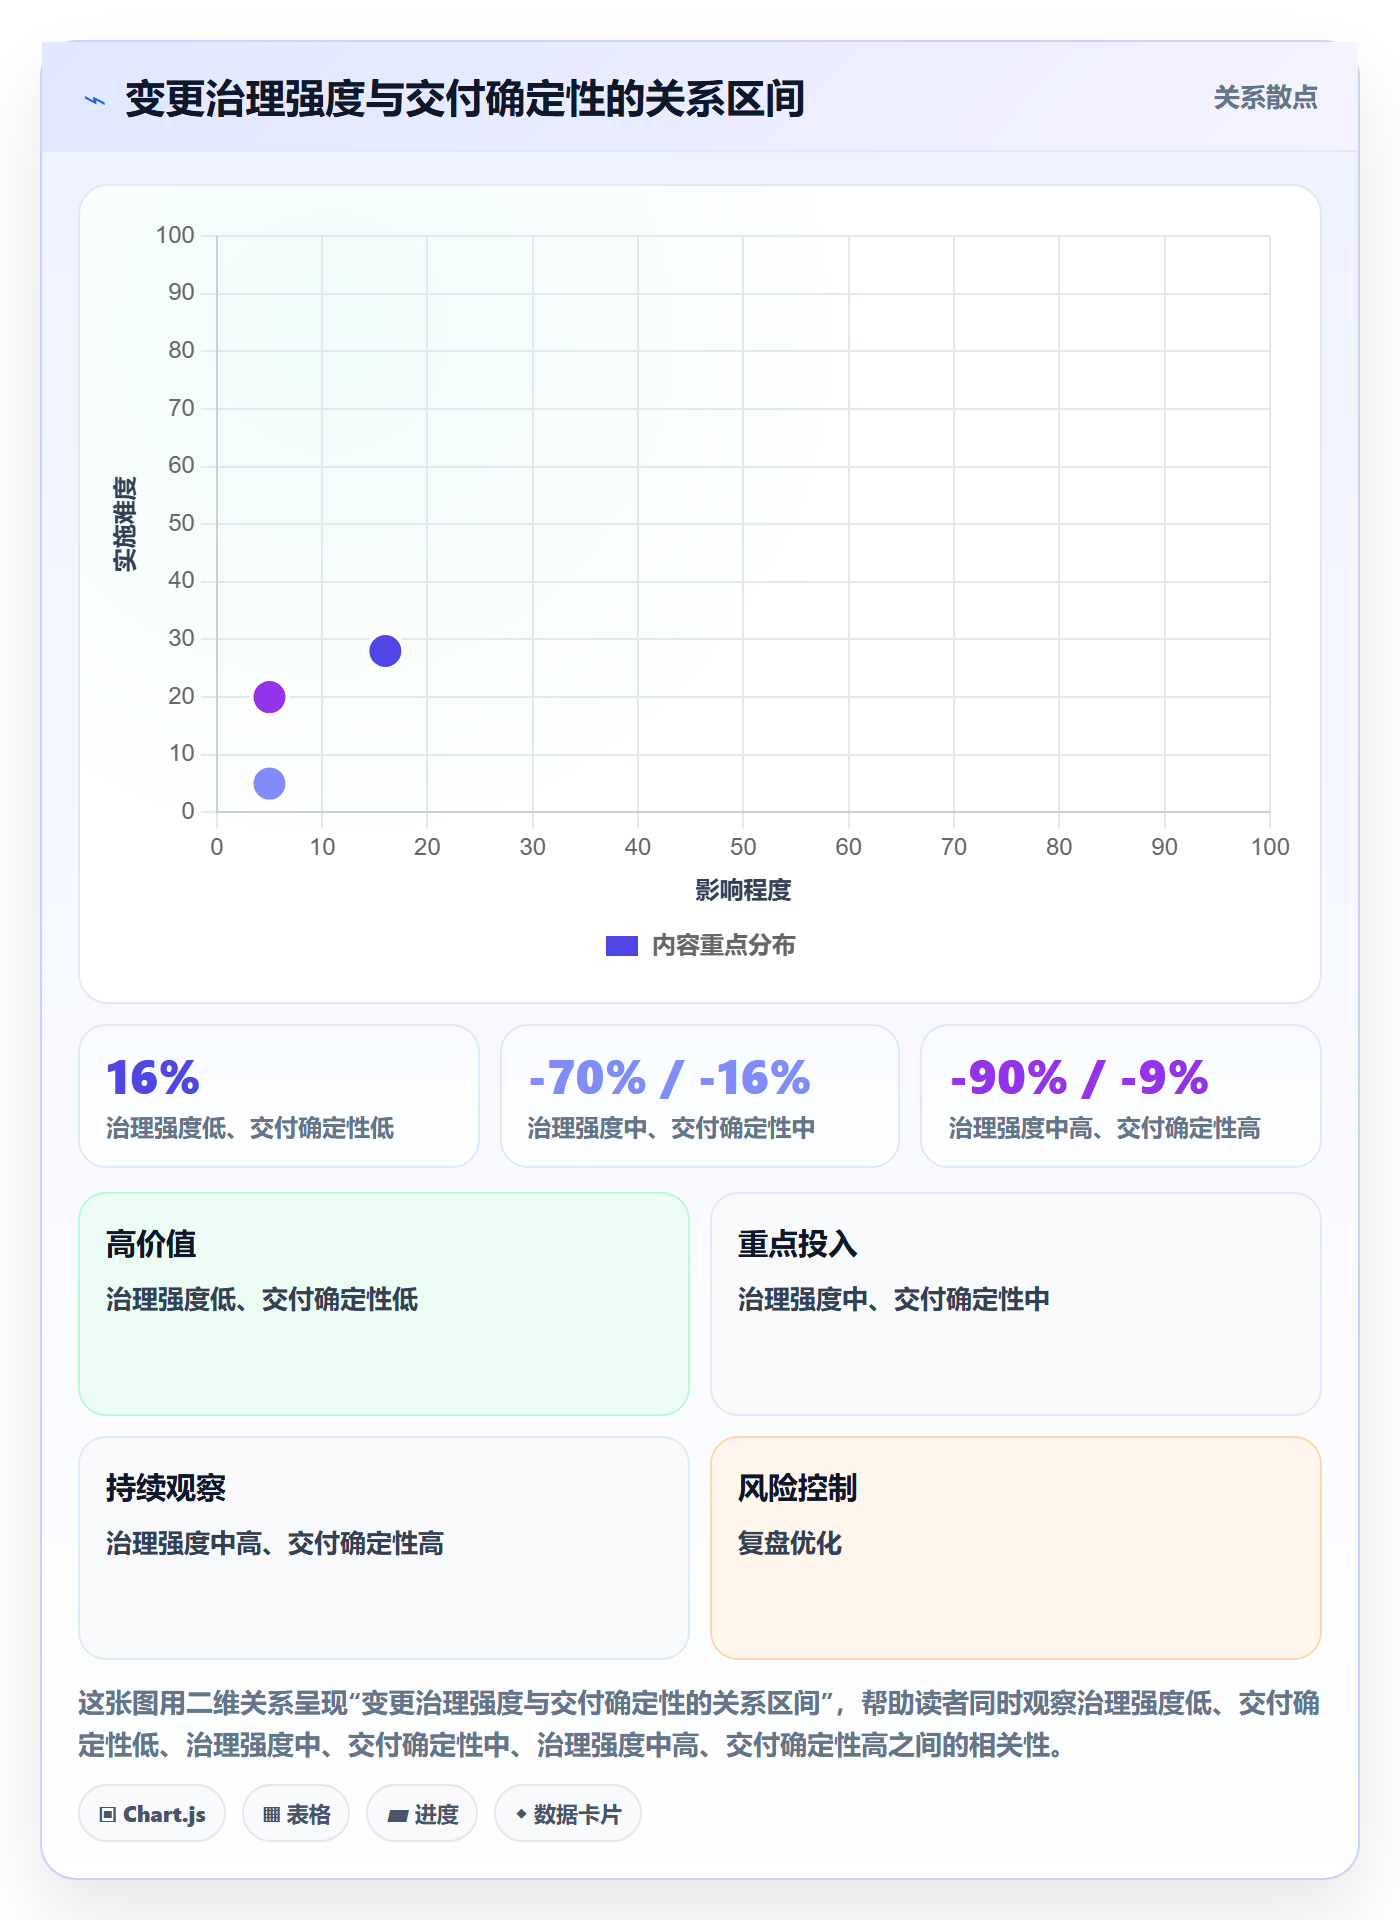Click 治理强度低、交付确定性低 under the 16% value
The height and width of the screenshot is (1920, 1400).
click(250, 1129)
